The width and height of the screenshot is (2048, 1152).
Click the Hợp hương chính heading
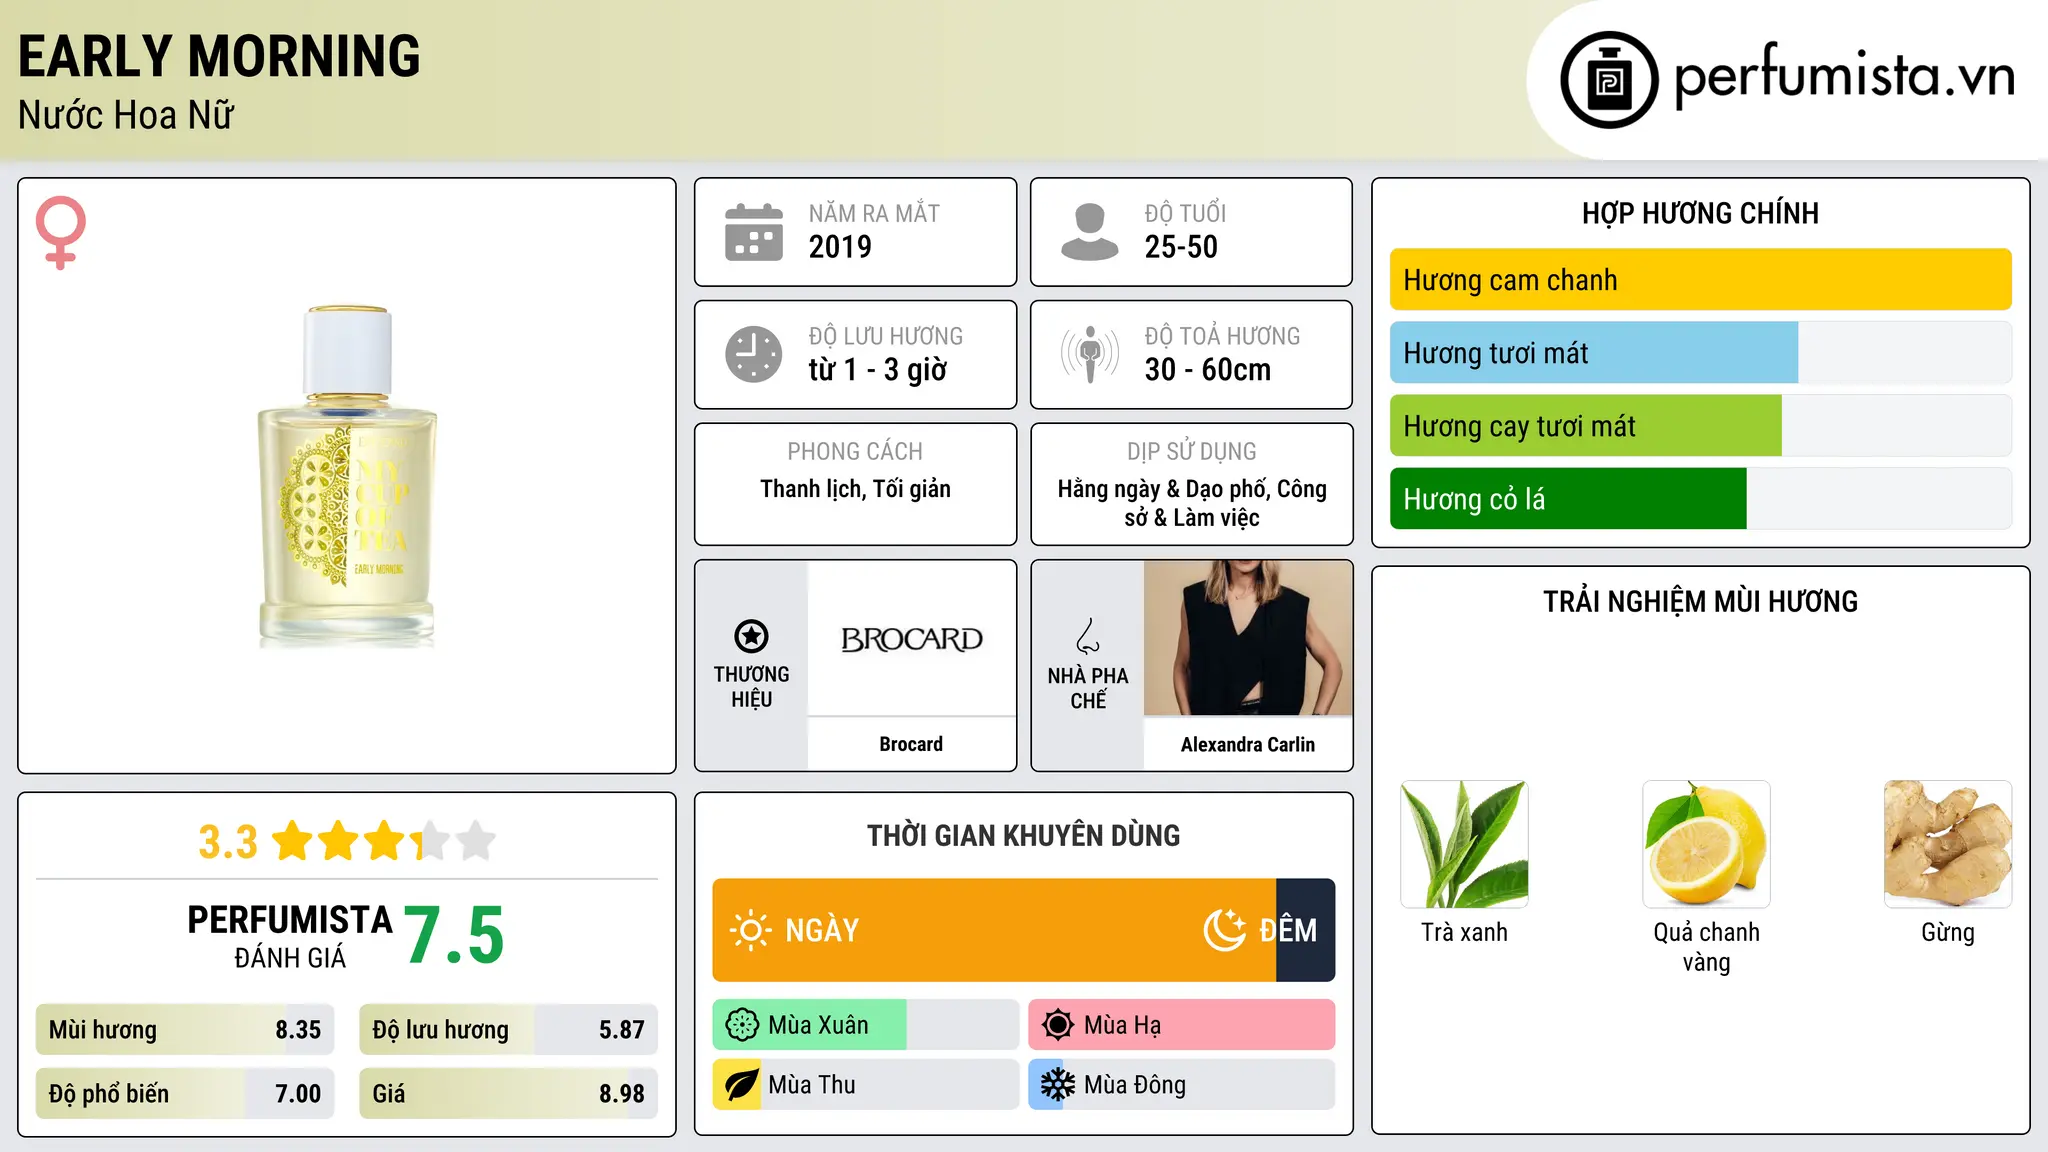coord(1700,213)
